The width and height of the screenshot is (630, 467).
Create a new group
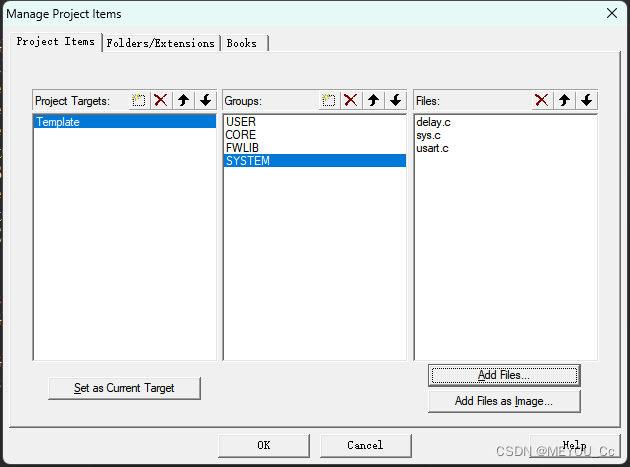click(329, 100)
